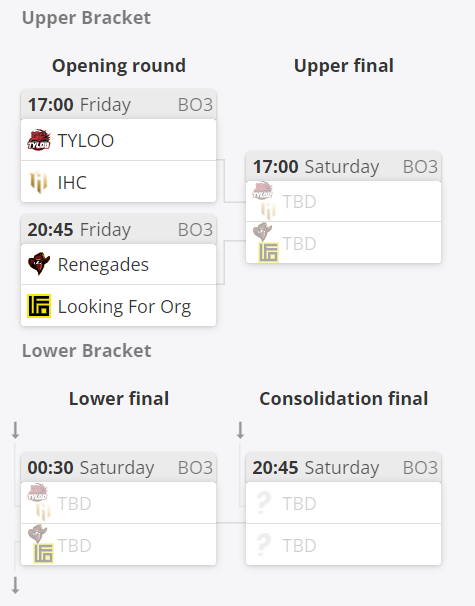Open the 20:45 Friday BO3 match header
The width and height of the screenshot is (475, 606).
pyautogui.click(x=118, y=229)
